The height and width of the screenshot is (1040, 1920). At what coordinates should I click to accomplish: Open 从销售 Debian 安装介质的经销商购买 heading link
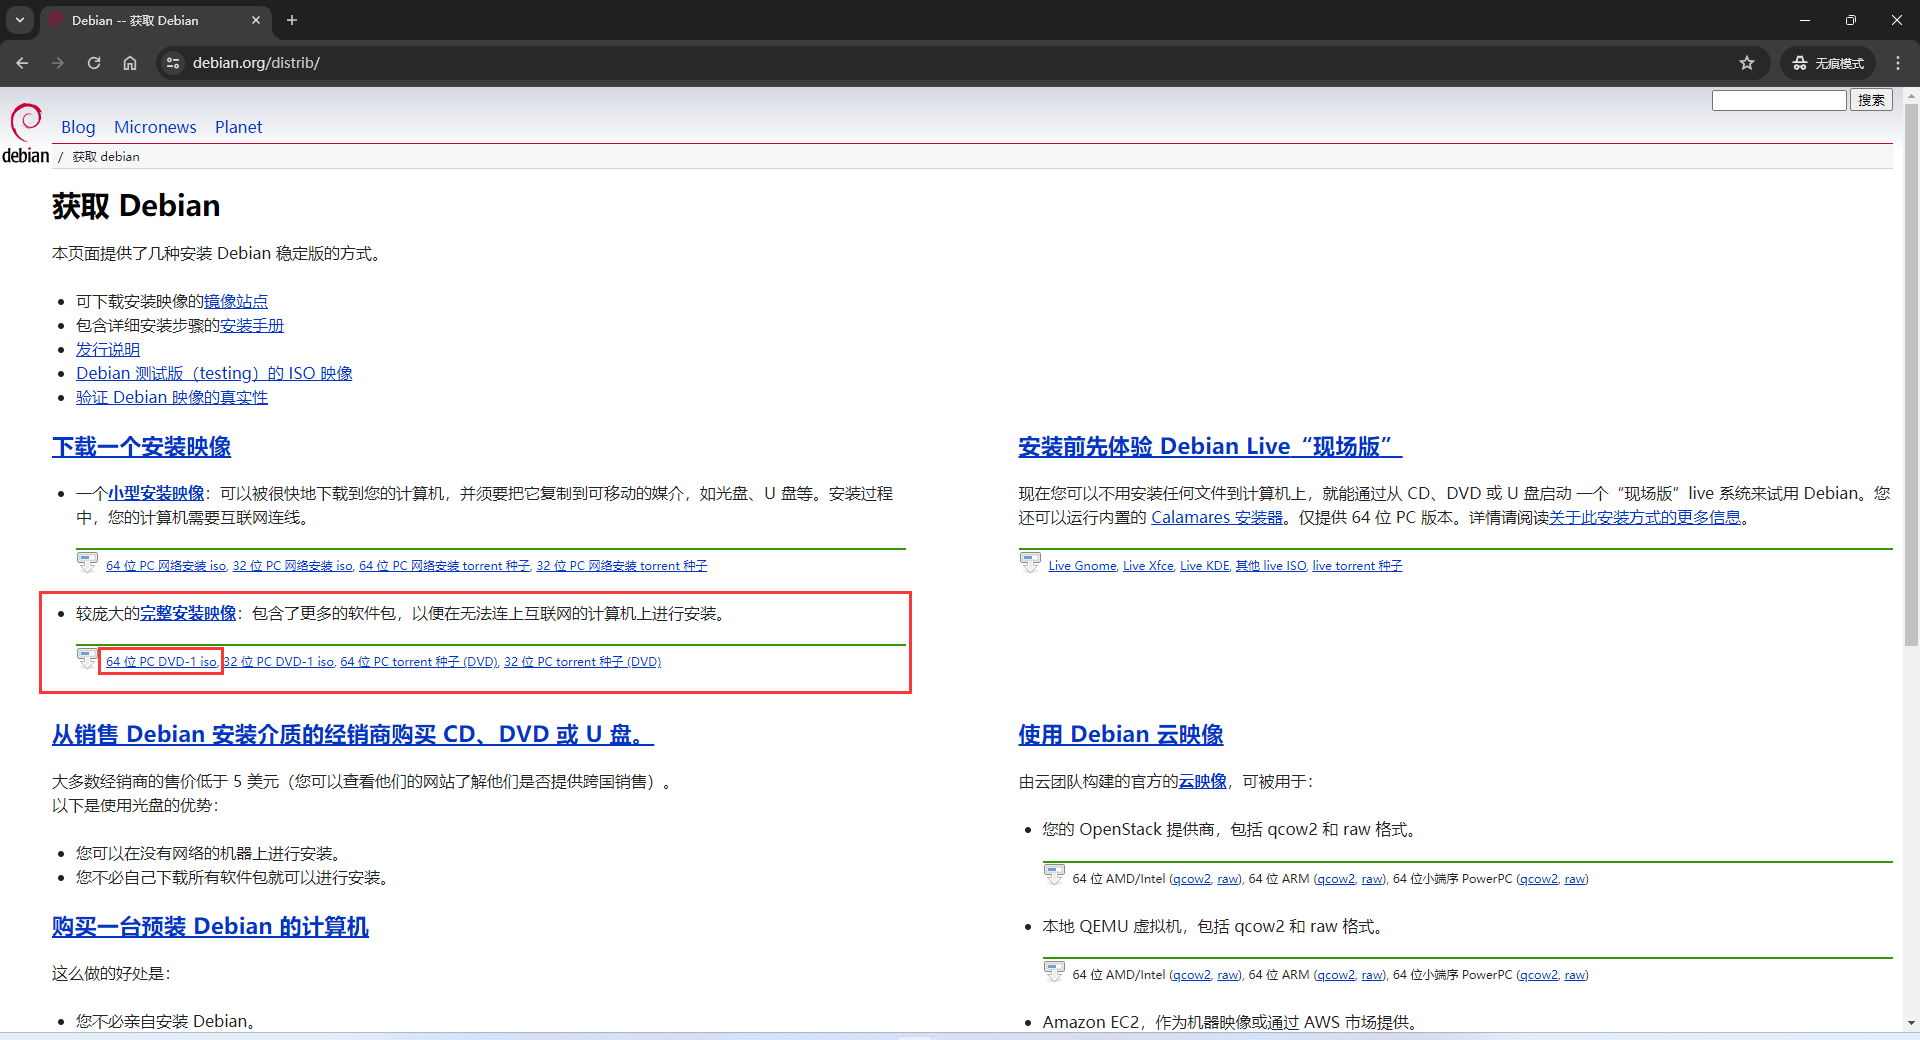coord(353,735)
